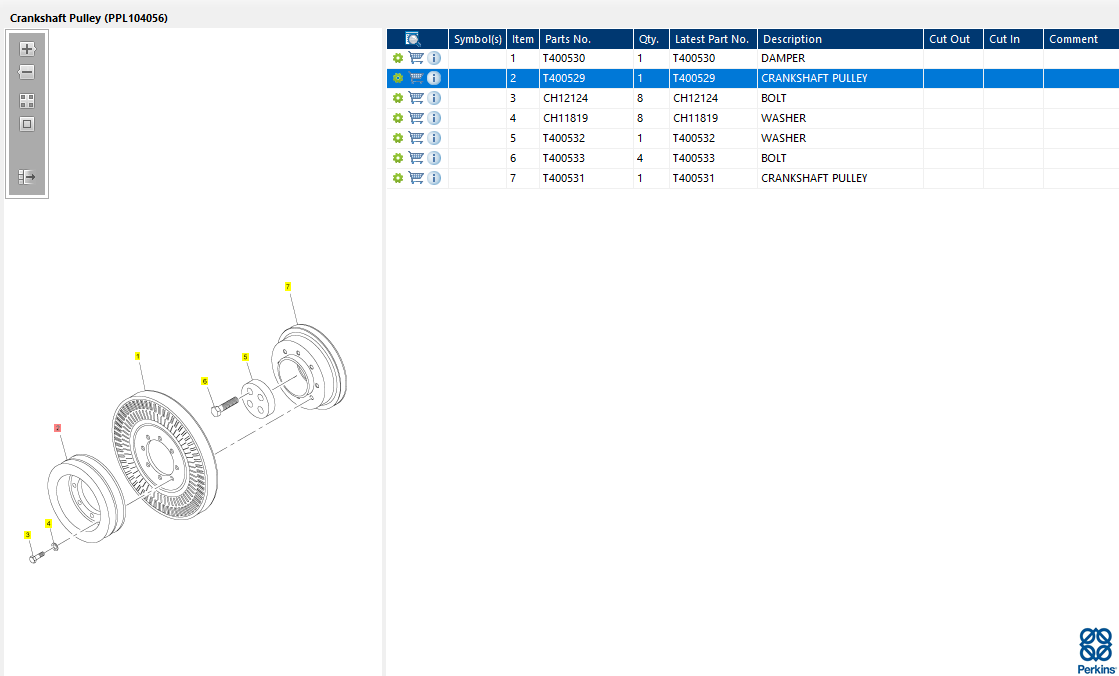The height and width of the screenshot is (676, 1119).
Task: Click the list export arrow icon
Action: coord(27,177)
